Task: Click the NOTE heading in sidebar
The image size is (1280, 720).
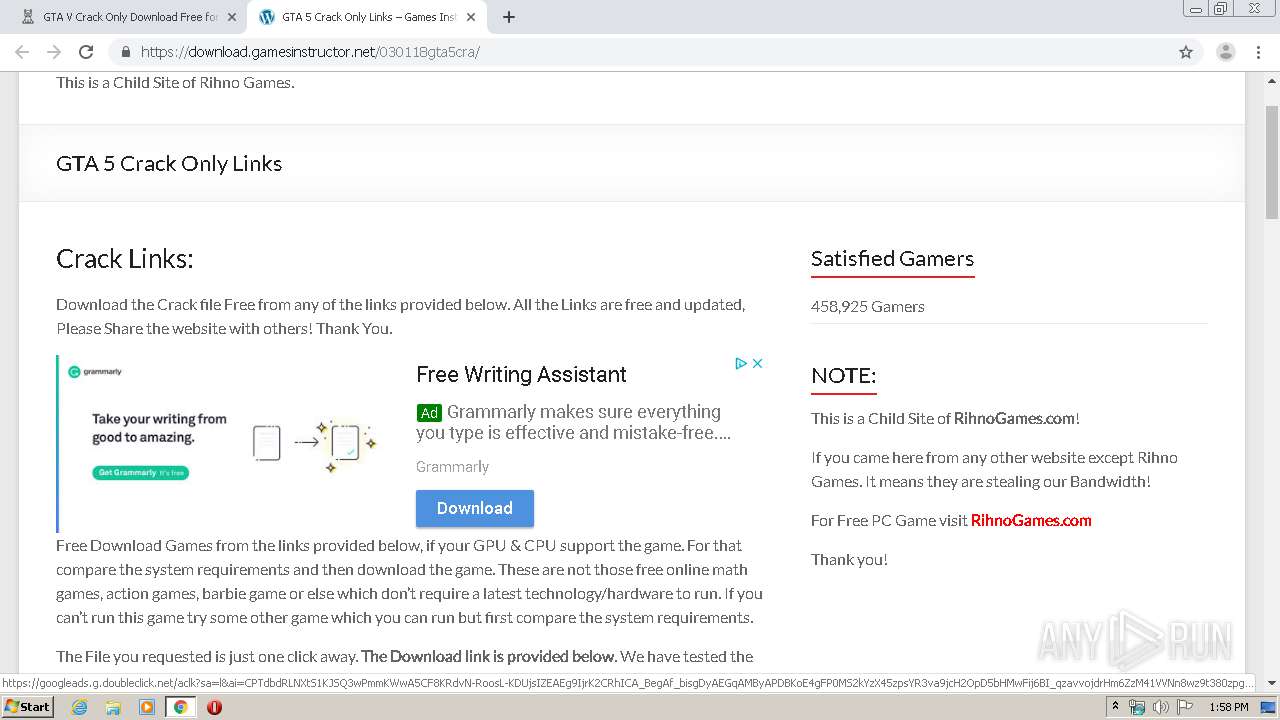Action: tap(843, 375)
